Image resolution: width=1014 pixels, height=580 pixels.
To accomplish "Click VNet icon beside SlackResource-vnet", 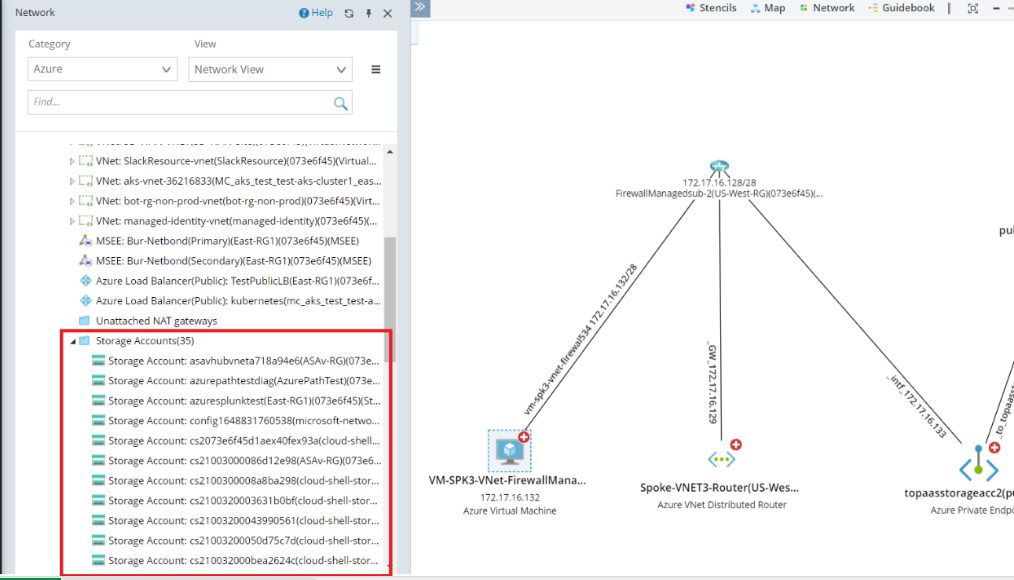I will (85, 161).
